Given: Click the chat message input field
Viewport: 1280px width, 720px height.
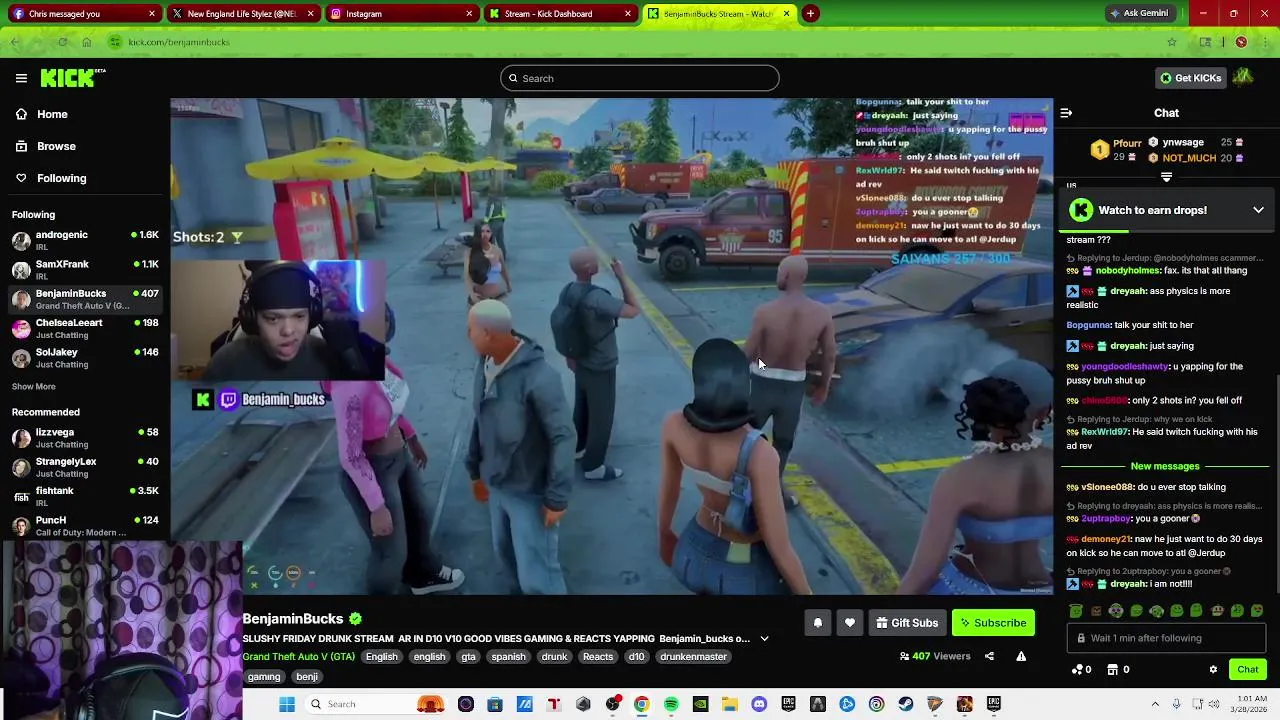Looking at the screenshot, I should pyautogui.click(x=1168, y=638).
